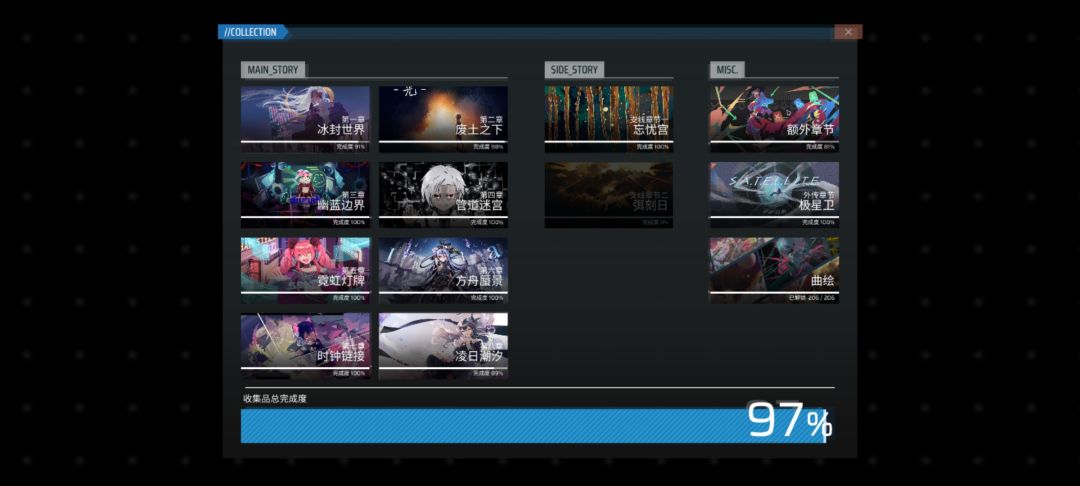Click the blue total completion progress bar
1080x486 pixels.
534,426
